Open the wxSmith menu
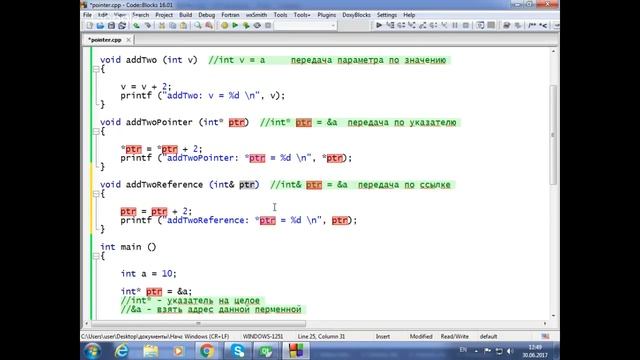640x360 pixels. point(256,15)
